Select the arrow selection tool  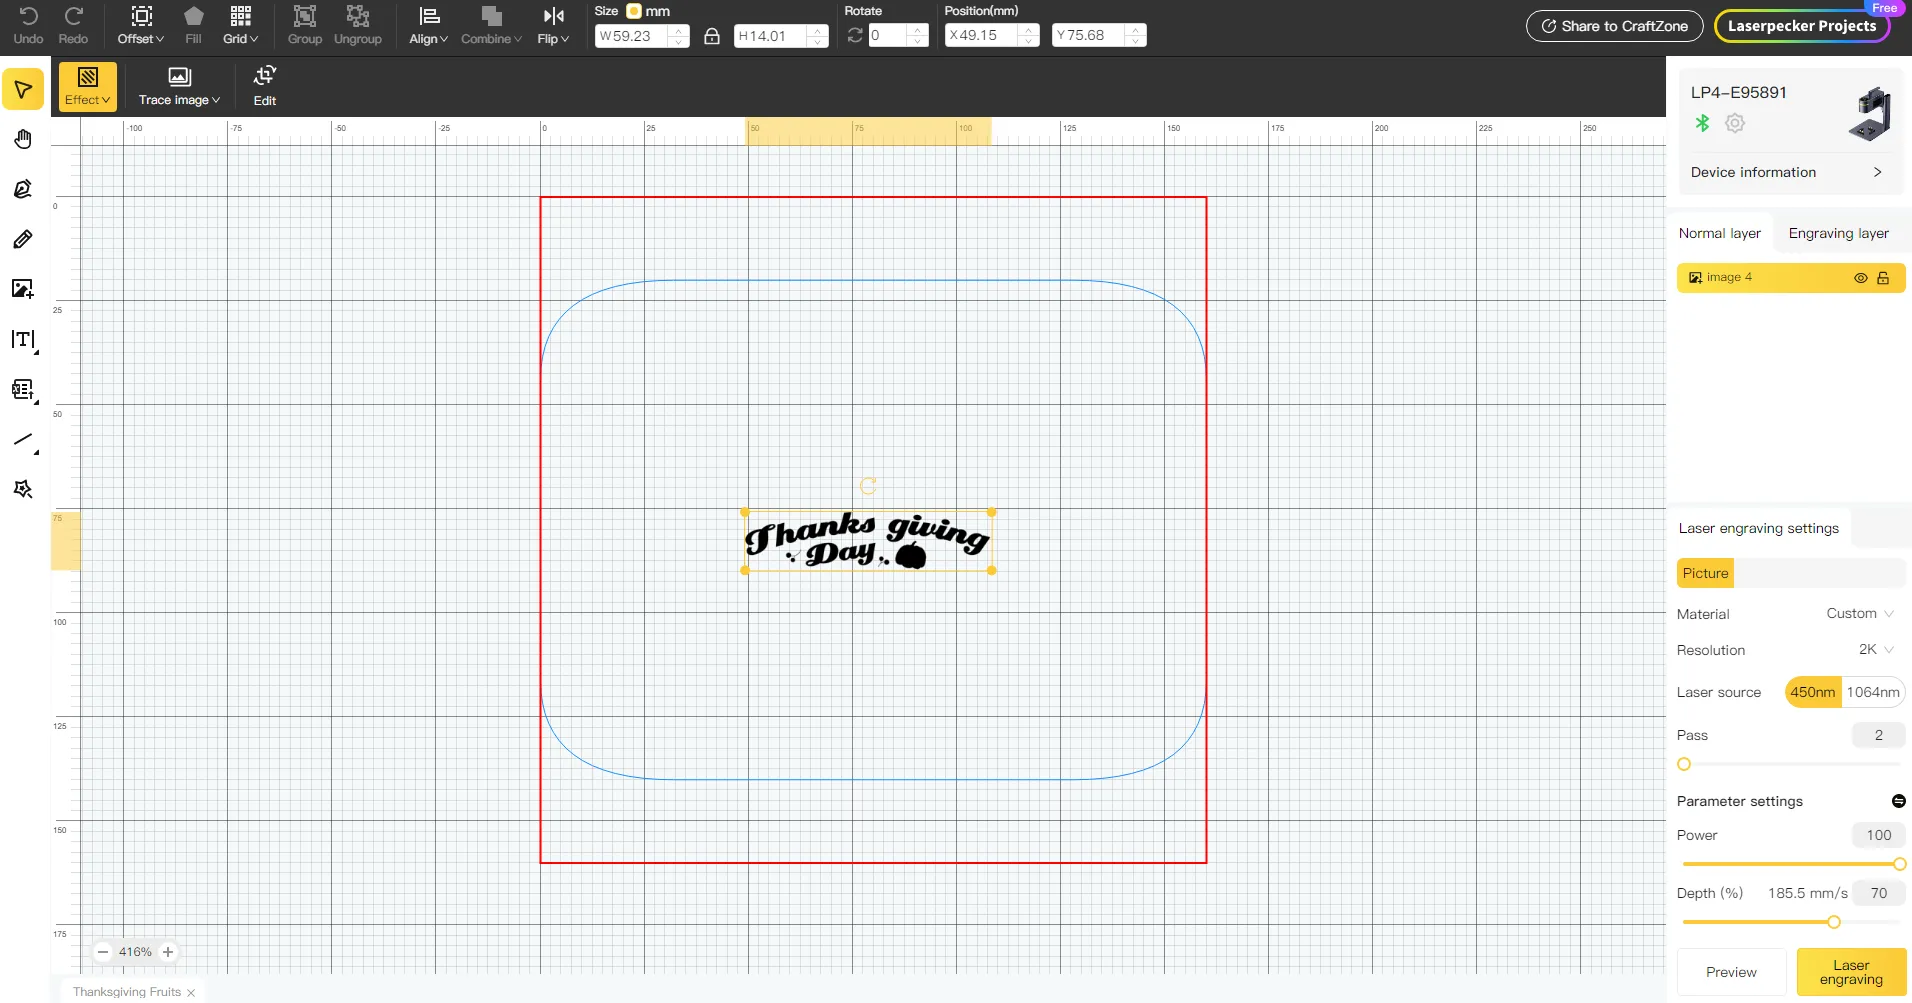[x=23, y=90]
